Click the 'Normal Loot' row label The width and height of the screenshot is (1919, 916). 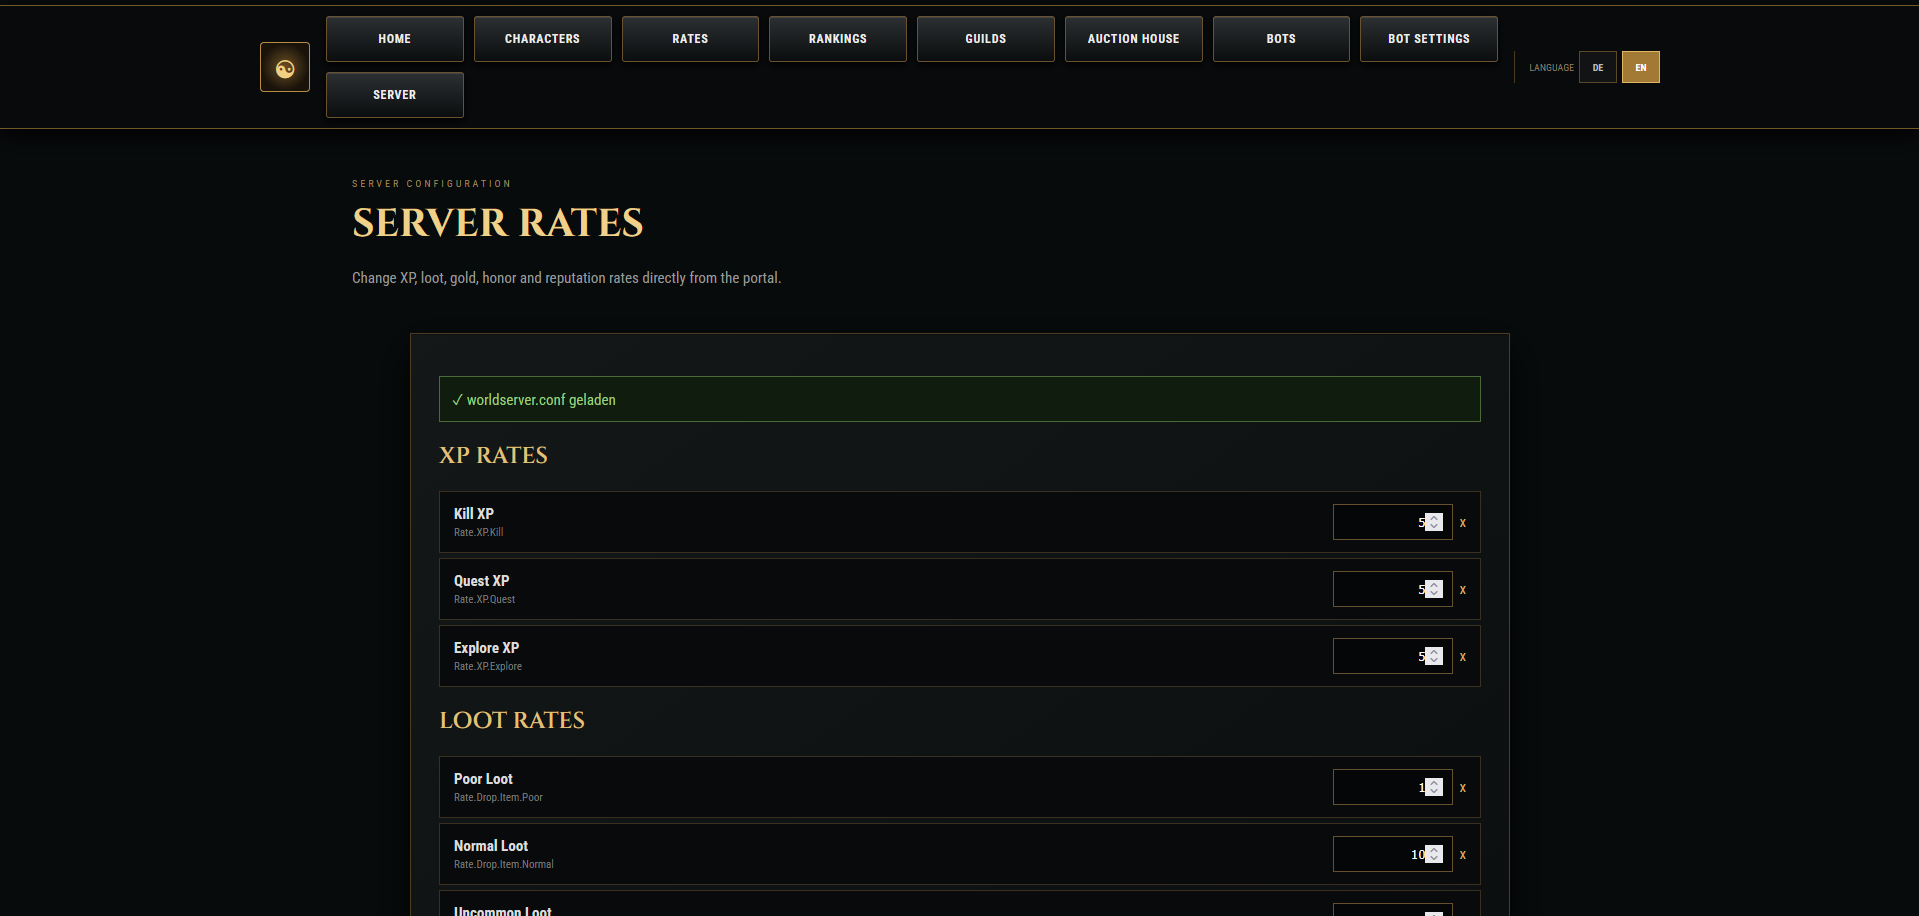coord(490,845)
